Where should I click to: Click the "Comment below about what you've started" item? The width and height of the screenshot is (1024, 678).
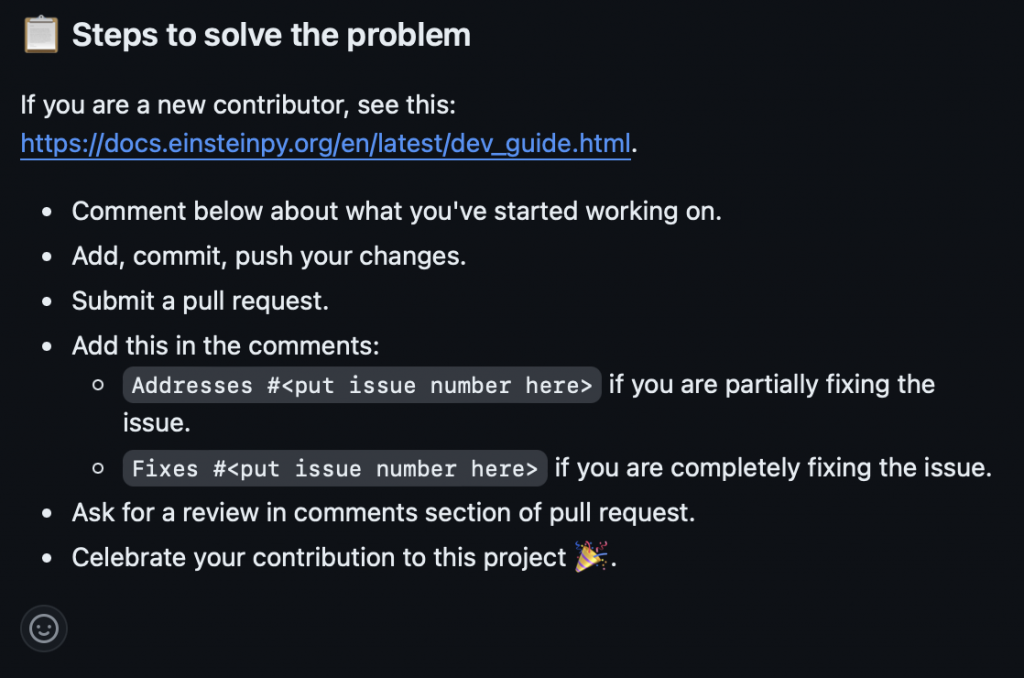pyautogui.click(x=396, y=211)
